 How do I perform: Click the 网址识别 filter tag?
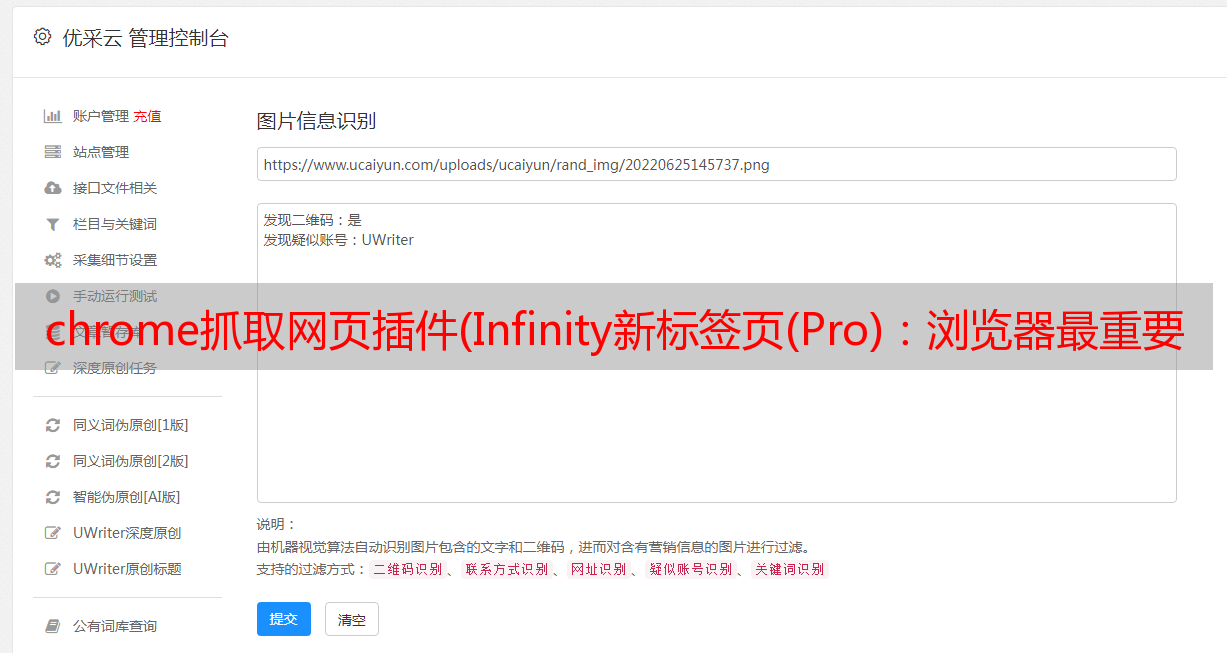point(598,569)
